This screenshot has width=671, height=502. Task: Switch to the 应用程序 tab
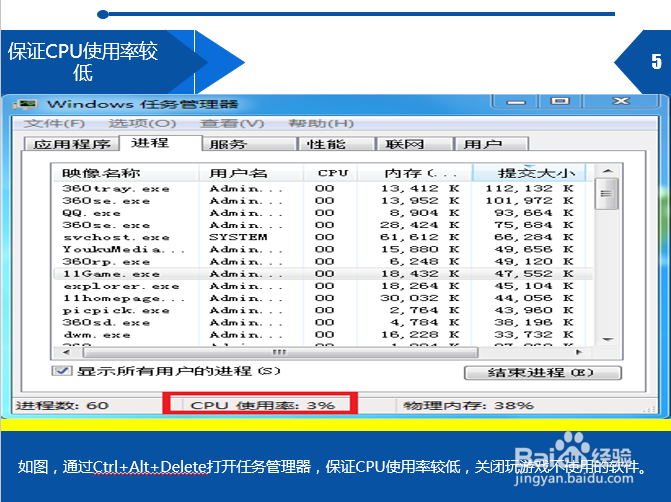71,144
